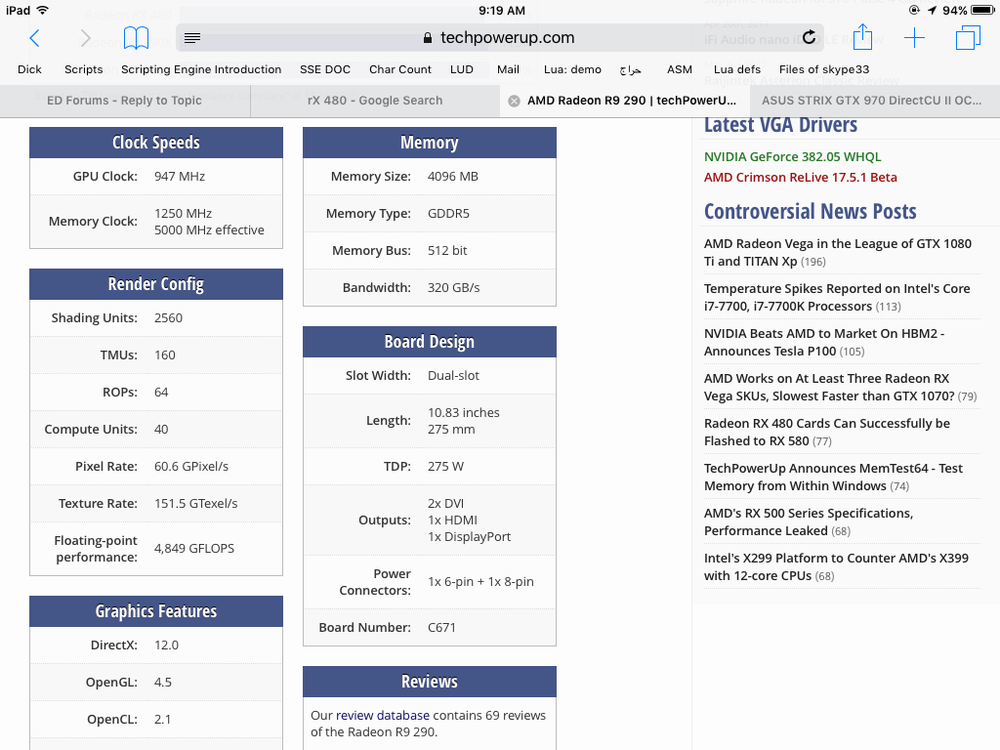The width and height of the screenshot is (1000, 750).
Task: Open Files of skype33 bookmark
Action: [824, 69]
